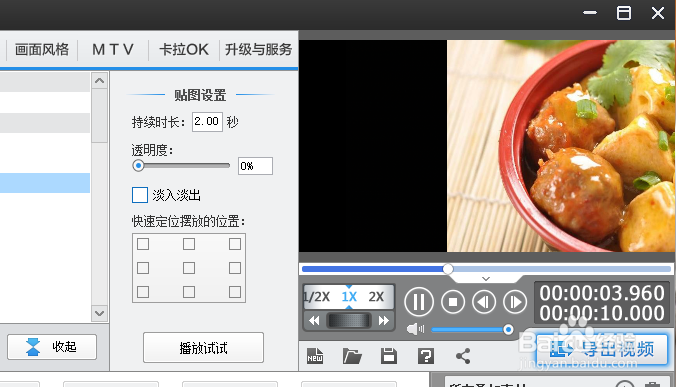The image size is (676, 387).
Task: Maximize the application window
Action: coord(624,13)
